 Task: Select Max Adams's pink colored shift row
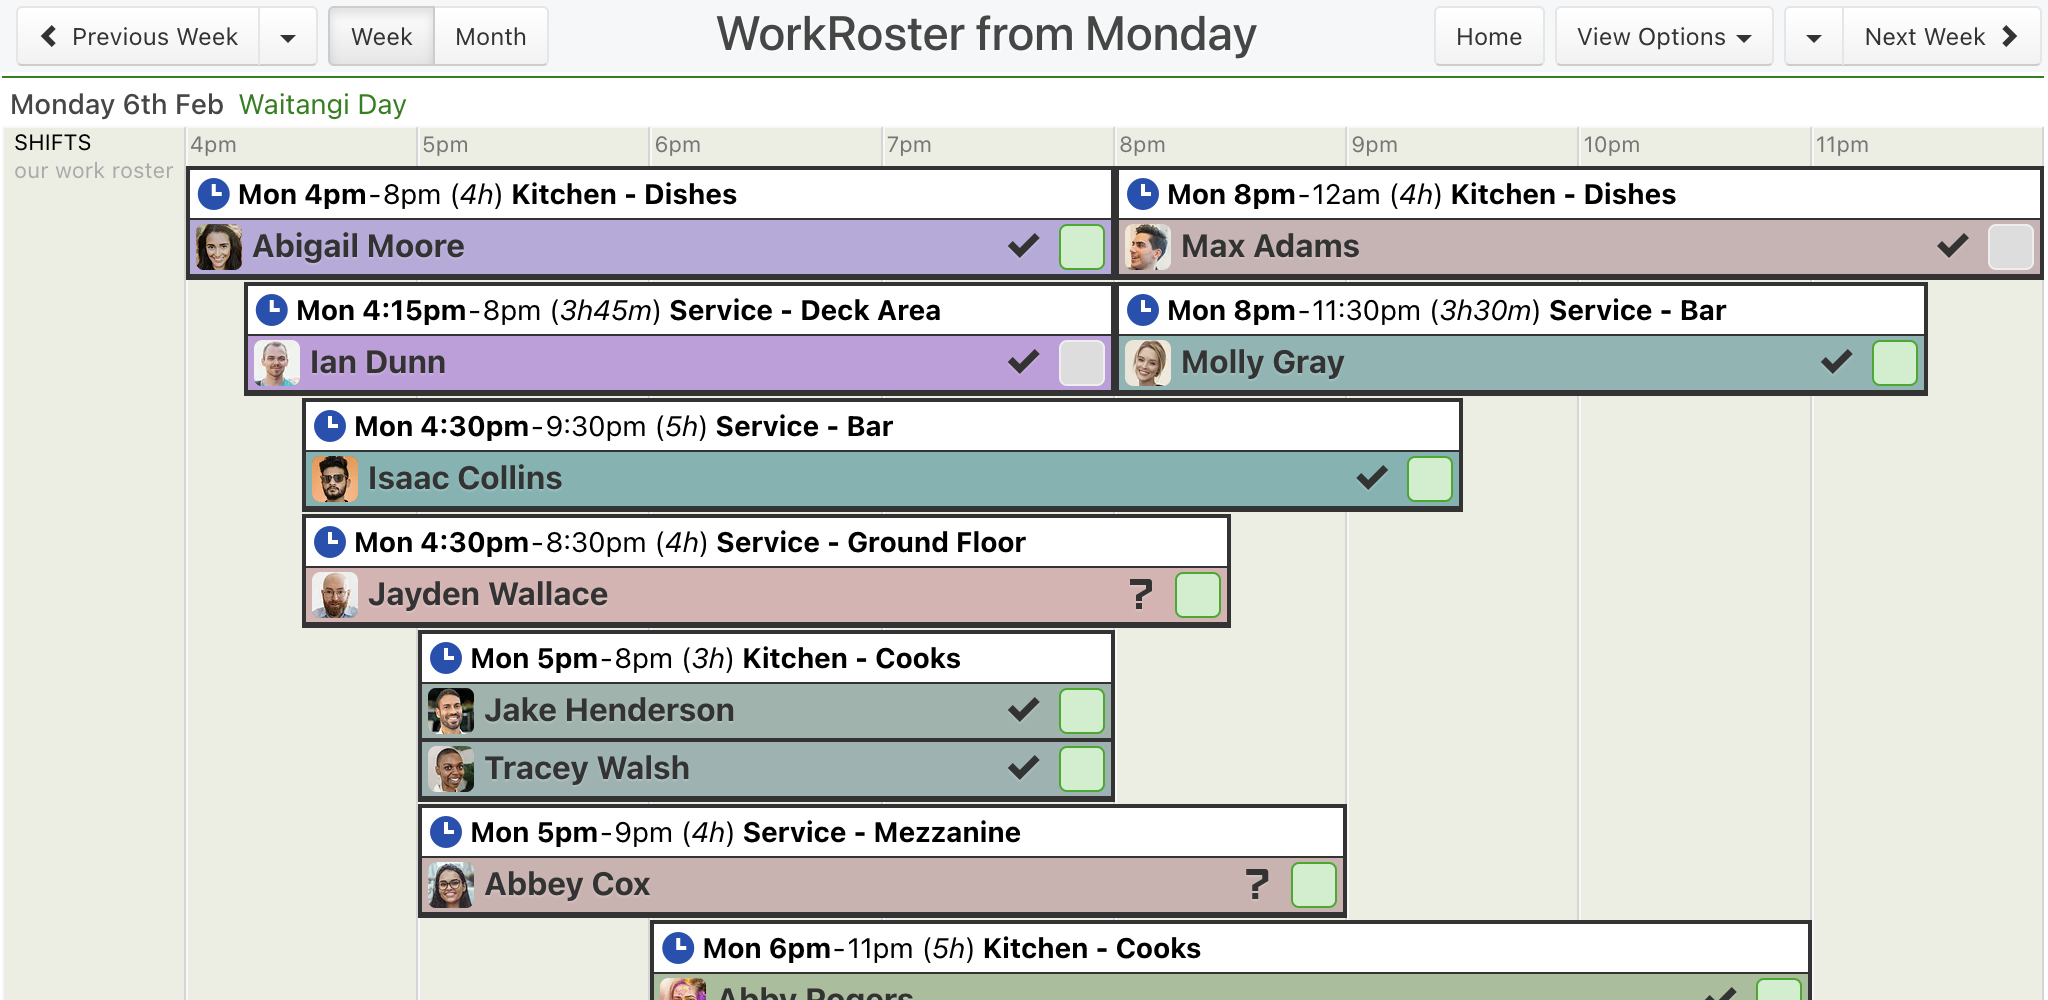pos(1580,247)
